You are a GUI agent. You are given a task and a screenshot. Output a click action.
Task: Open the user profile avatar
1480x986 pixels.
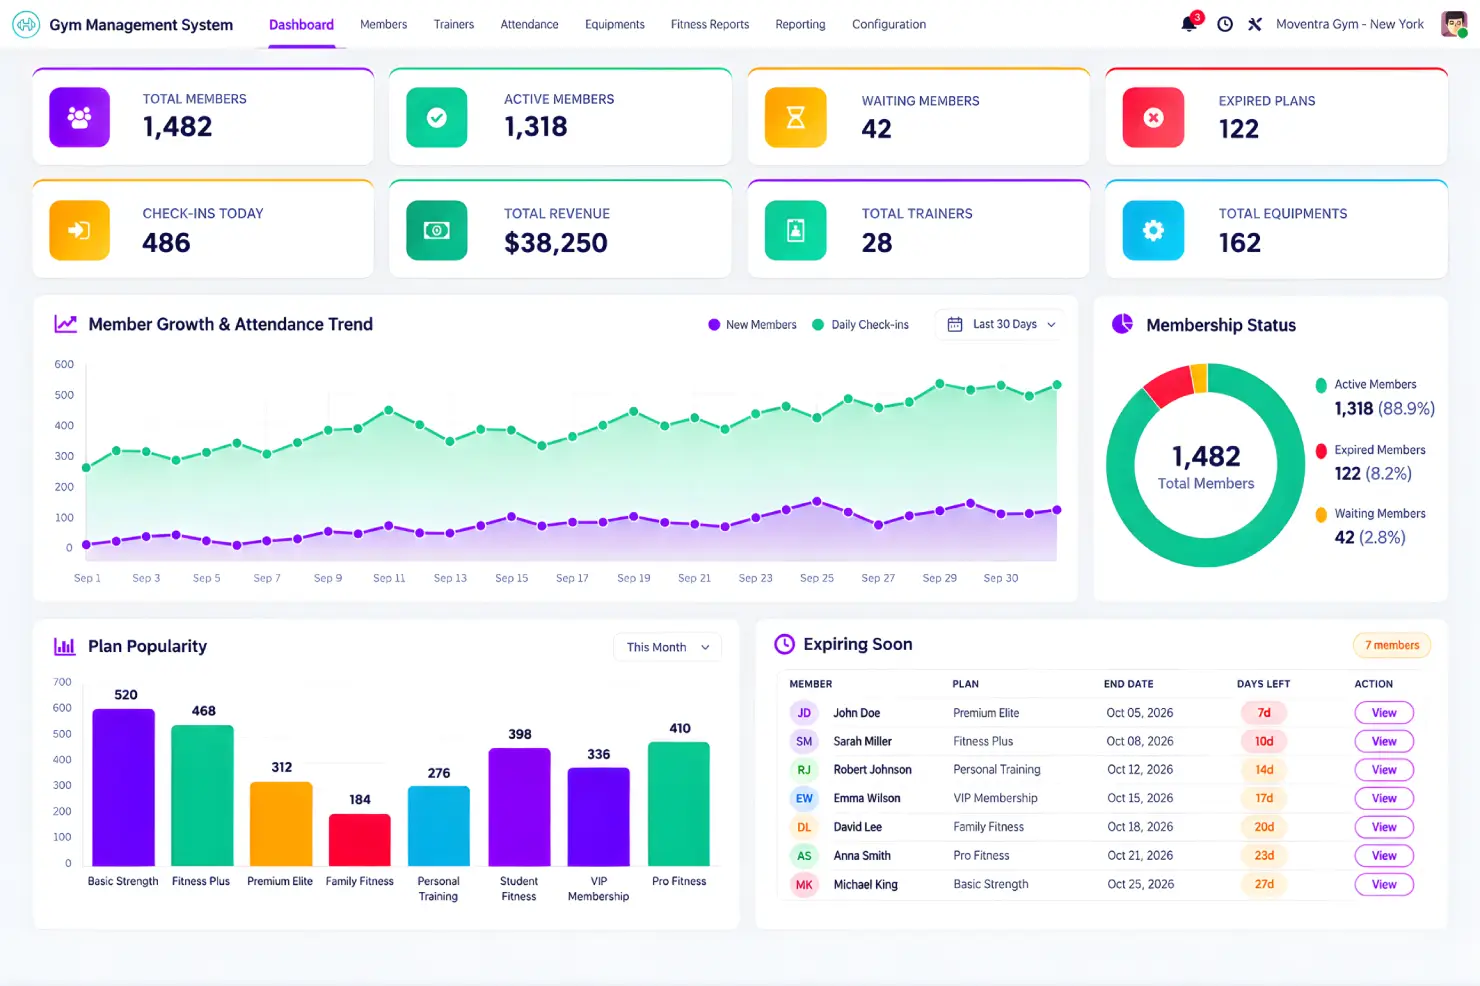[1454, 24]
